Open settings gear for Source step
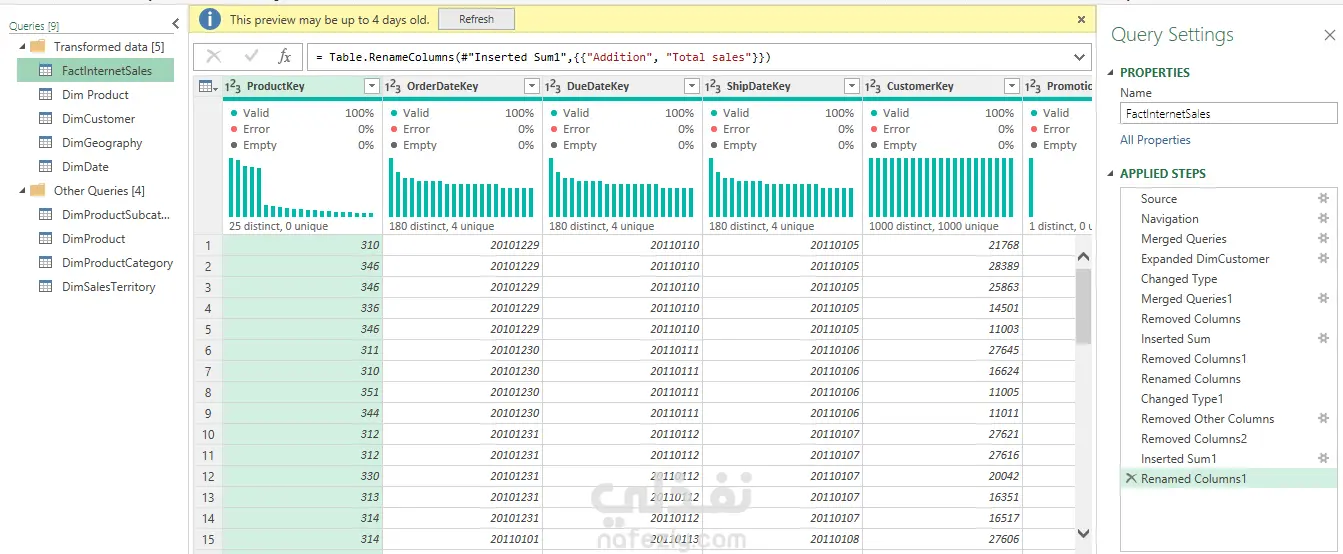1343x554 pixels. pyautogui.click(x=1324, y=199)
